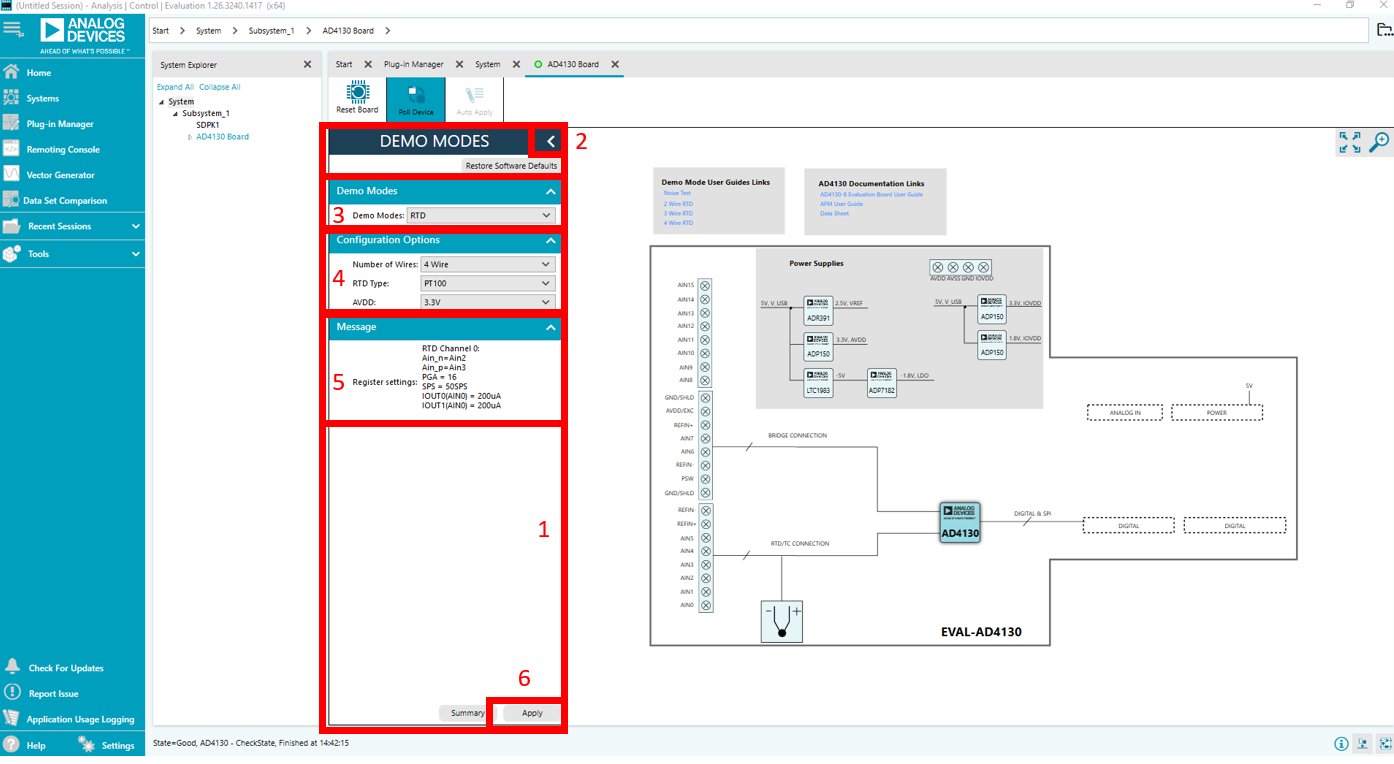Switch to the Start tab

tap(344, 64)
